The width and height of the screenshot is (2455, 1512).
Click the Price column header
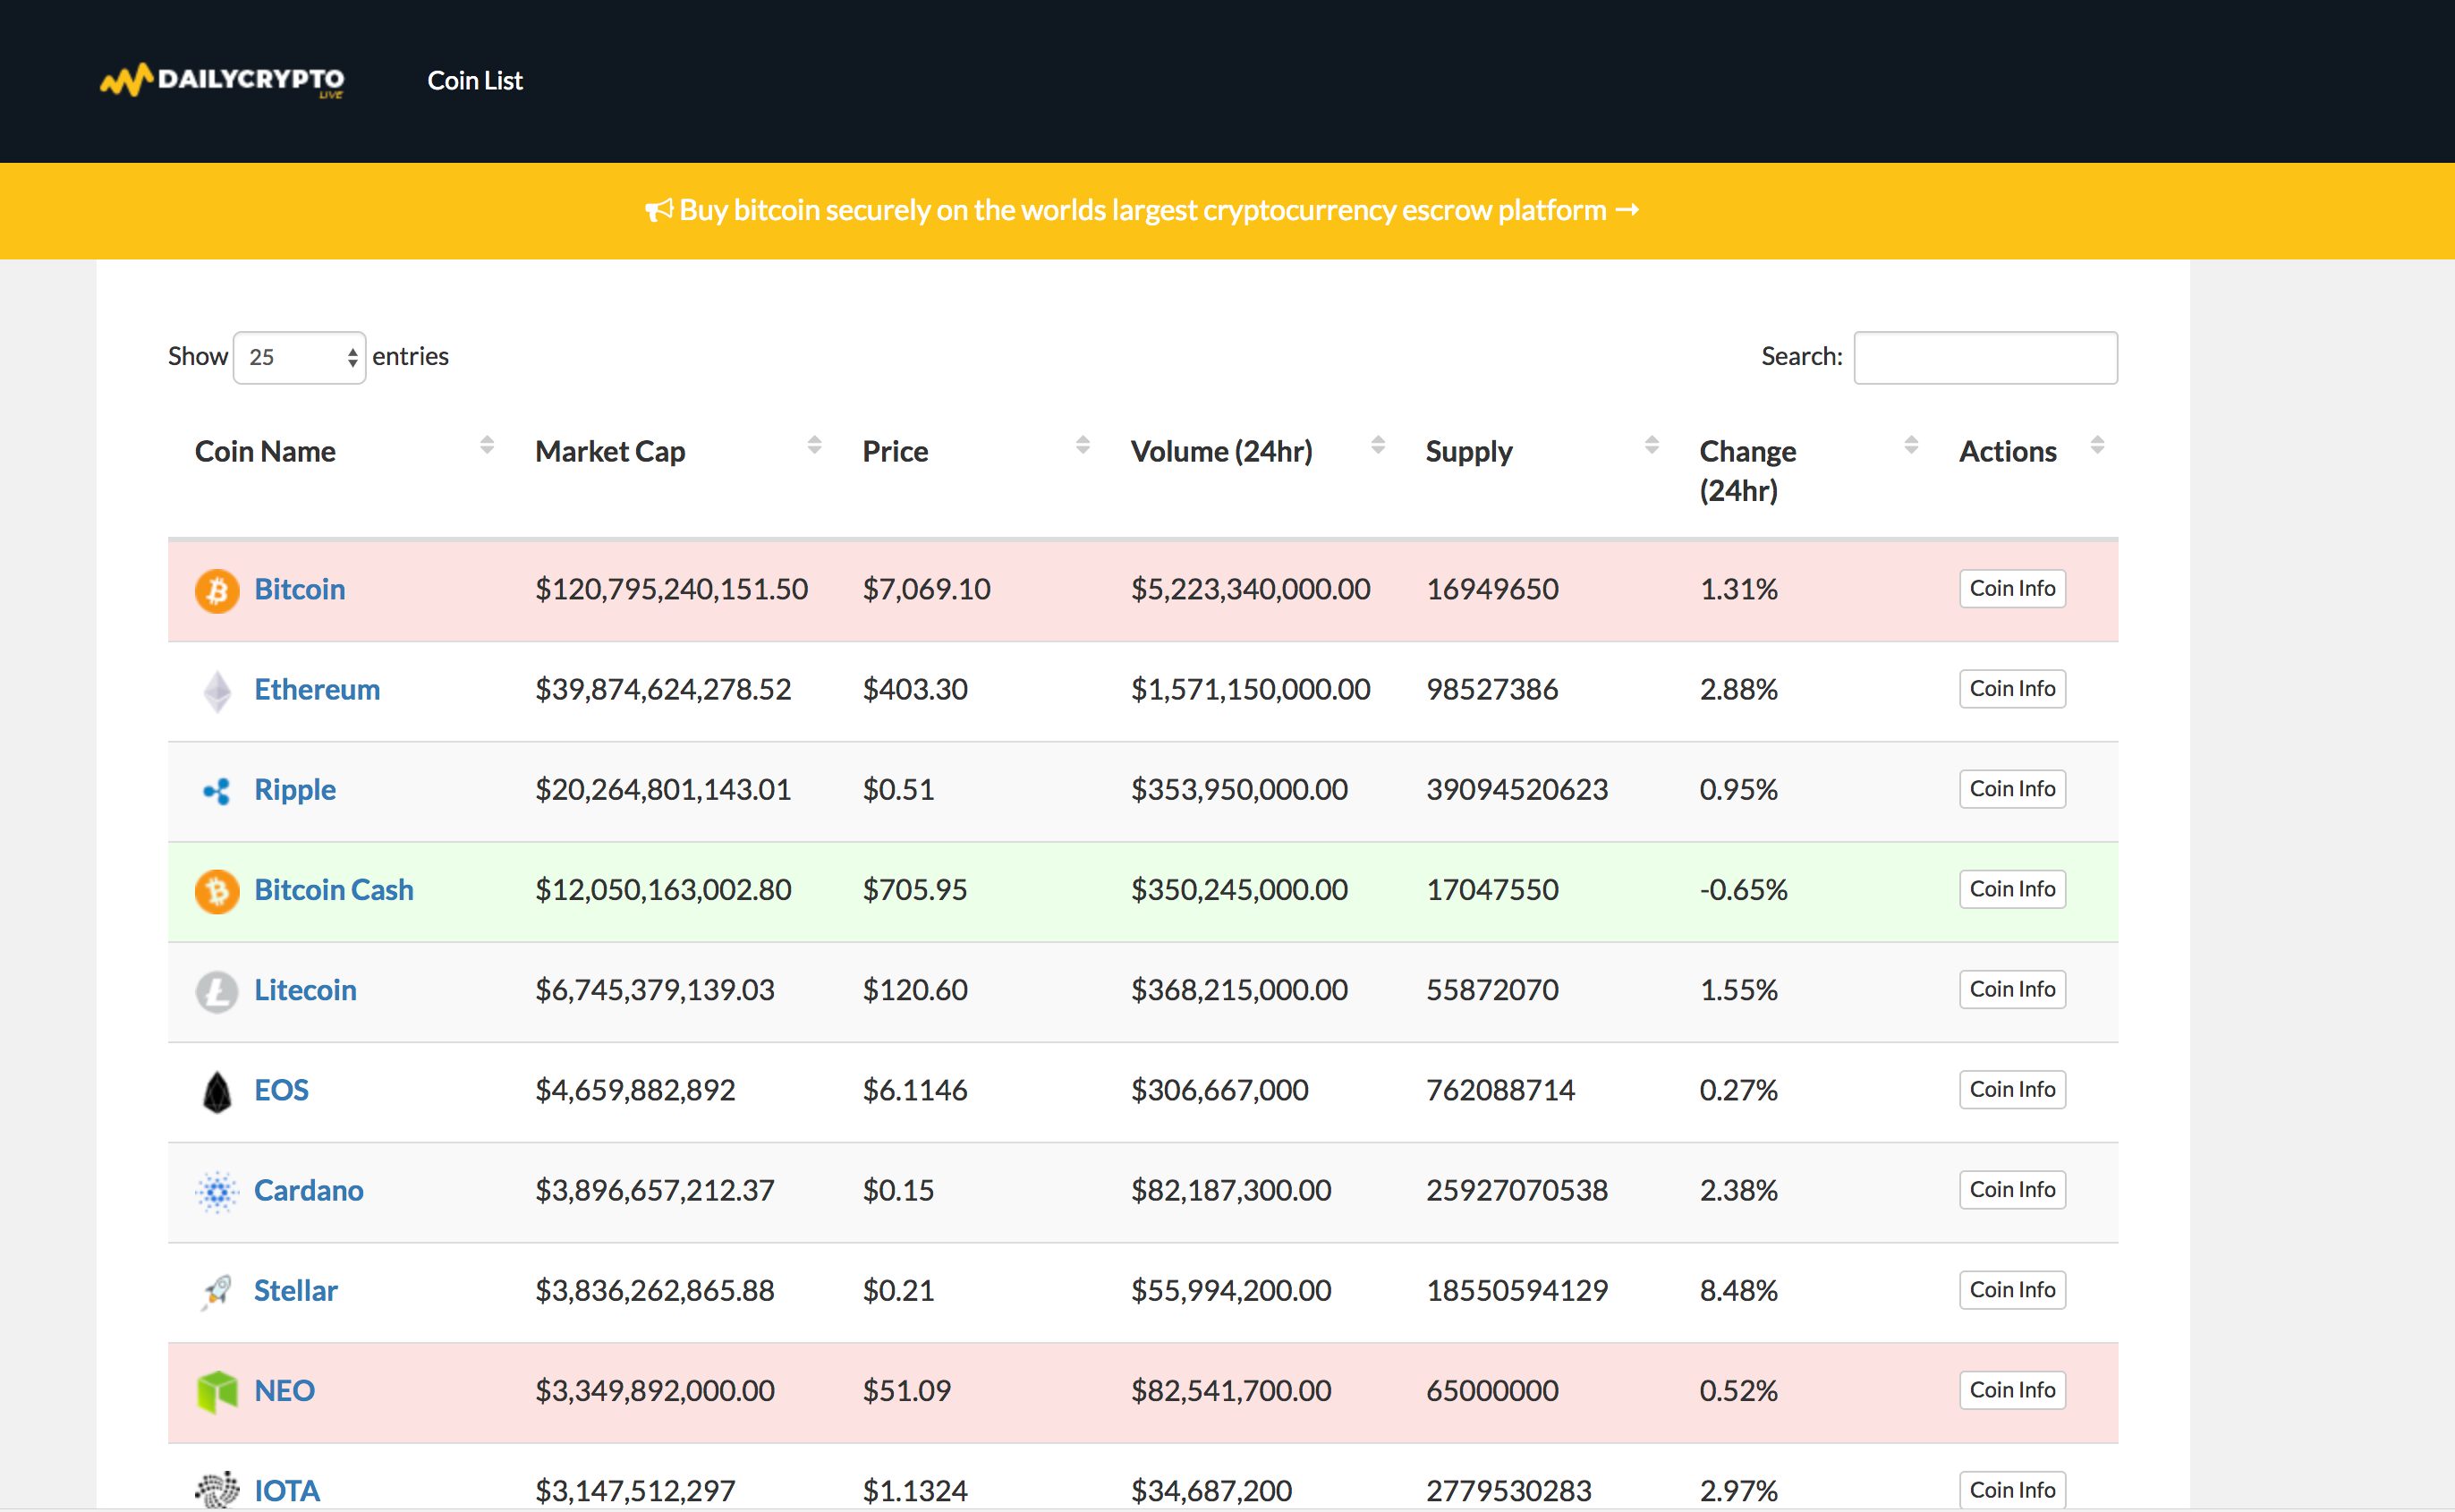(x=895, y=451)
